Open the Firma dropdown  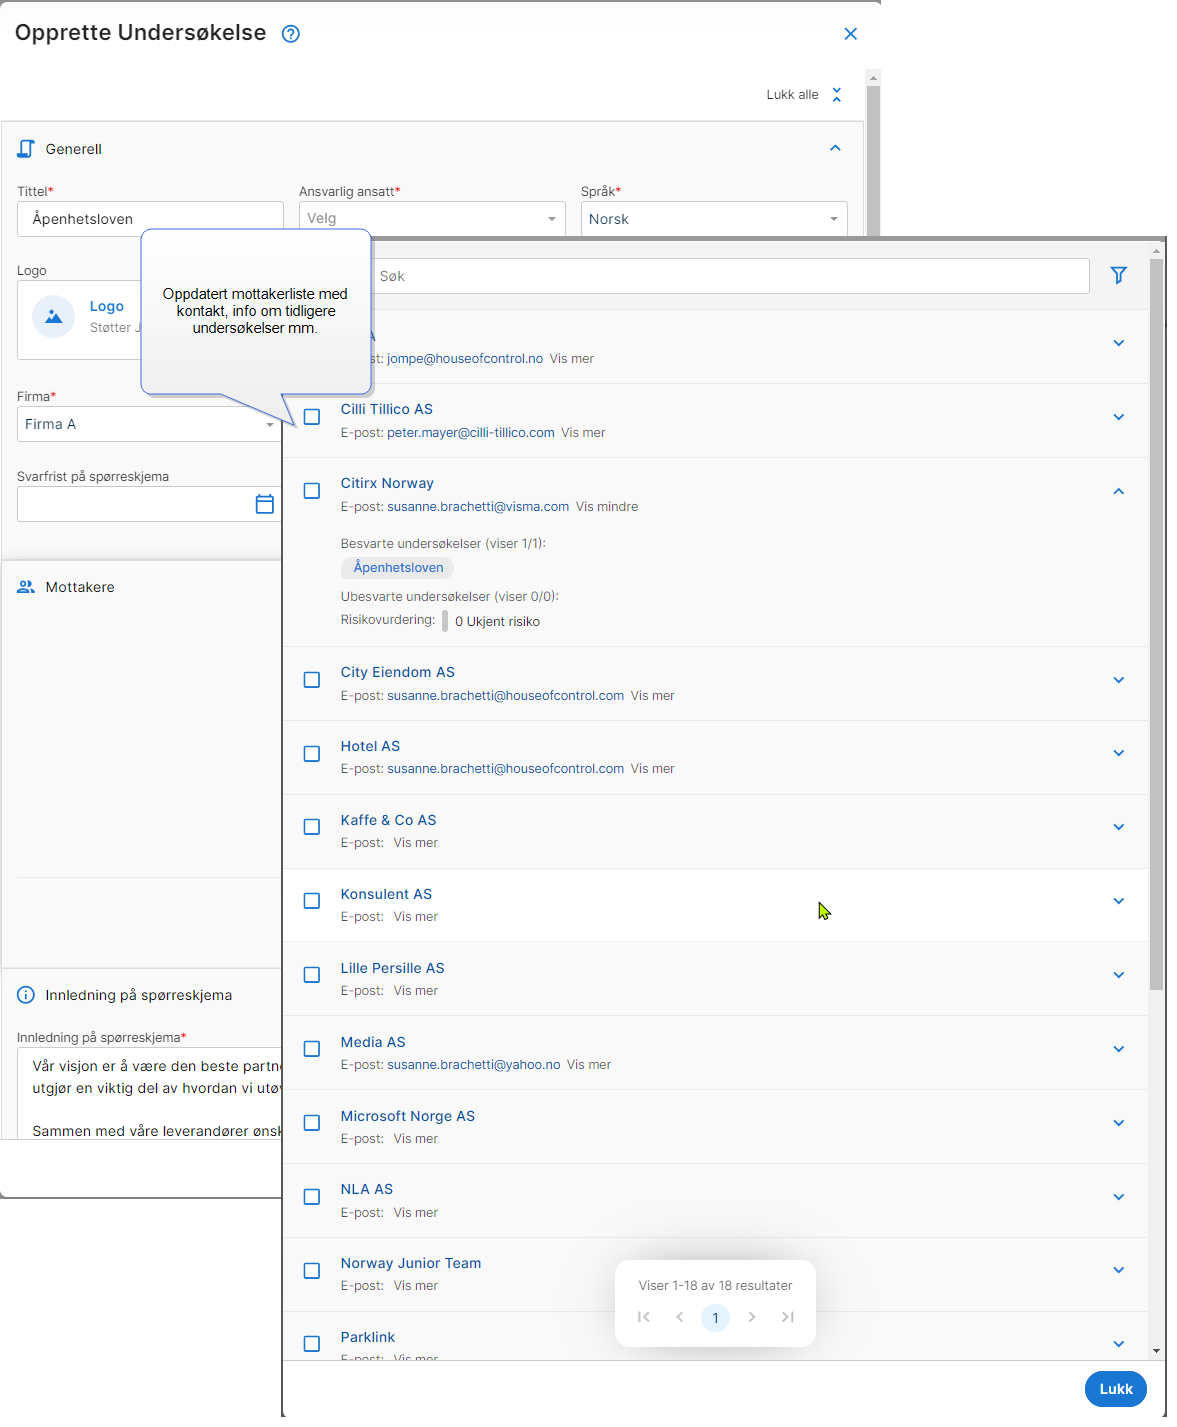click(x=149, y=424)
